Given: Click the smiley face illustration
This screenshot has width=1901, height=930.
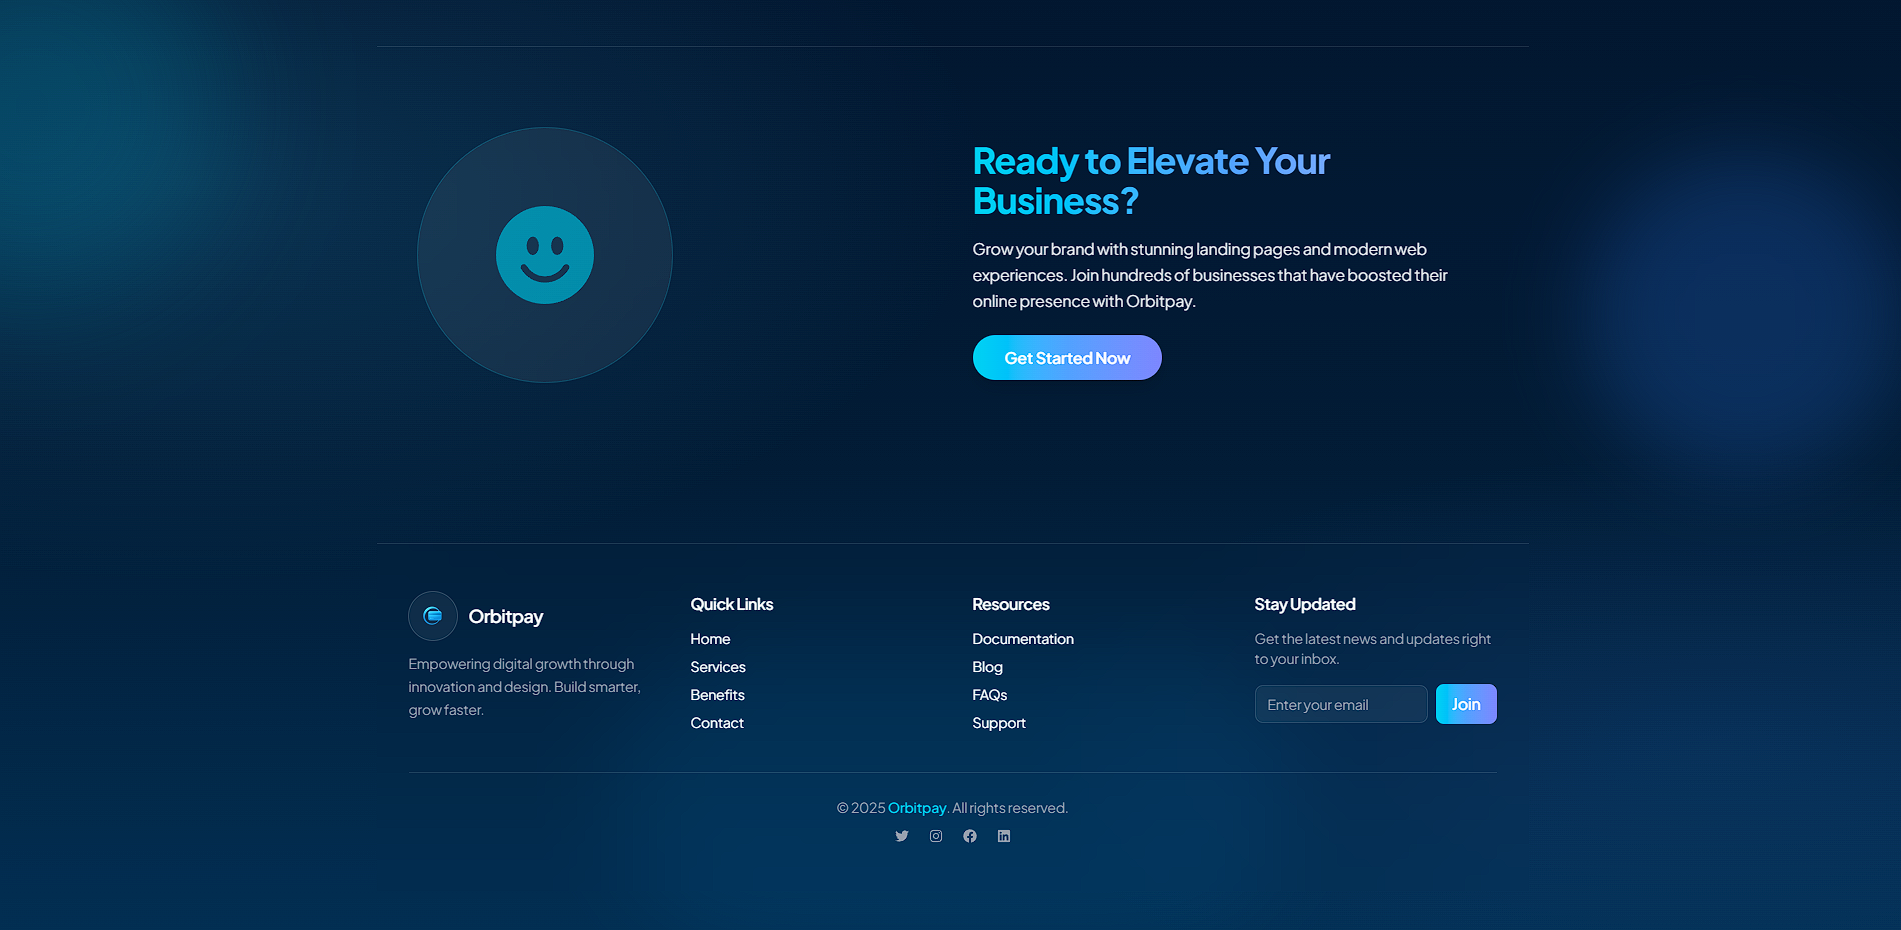Looking at the screenshot, I should (545, 255).
